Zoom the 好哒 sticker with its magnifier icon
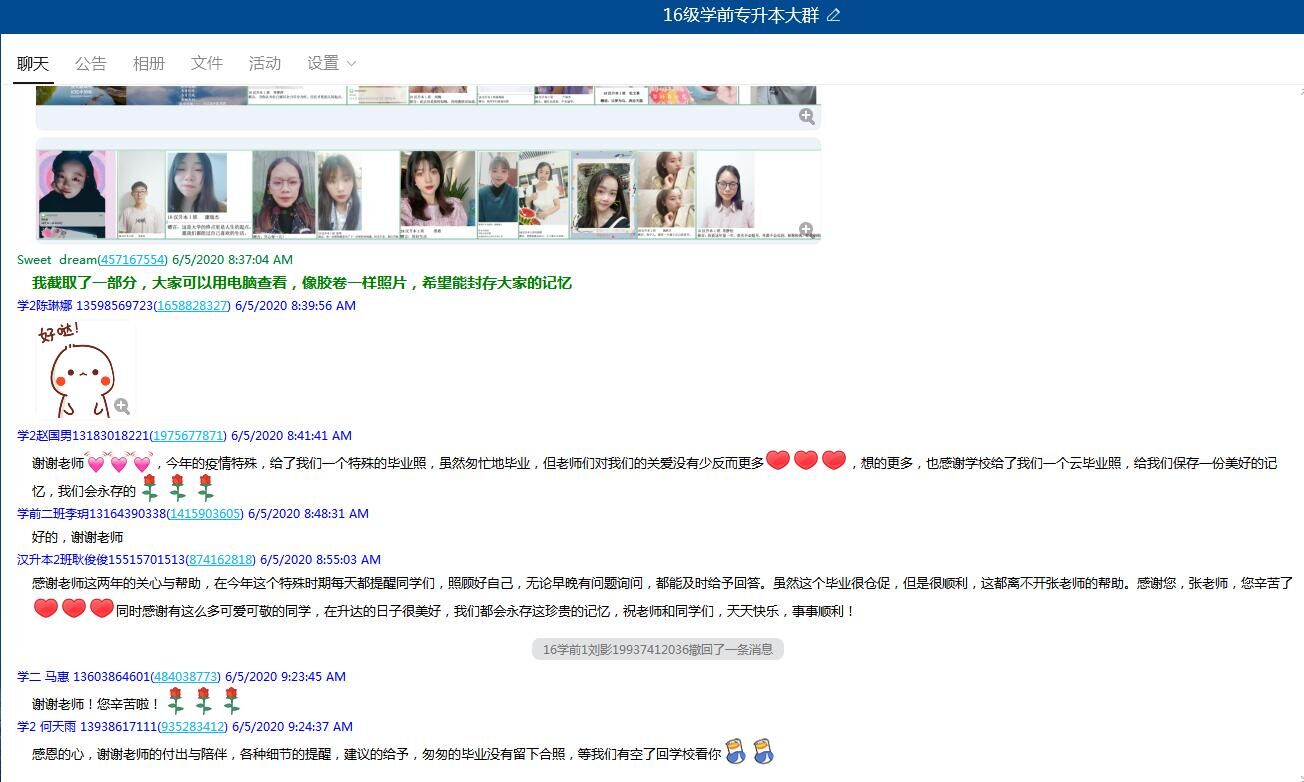1304x782 pixels. click(x=121, y=406)
